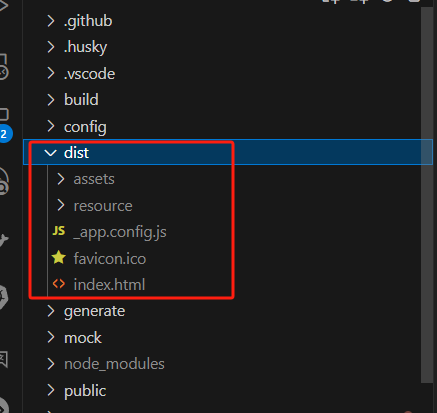Click the index.html code brackets icon

(x=59, y=284)
